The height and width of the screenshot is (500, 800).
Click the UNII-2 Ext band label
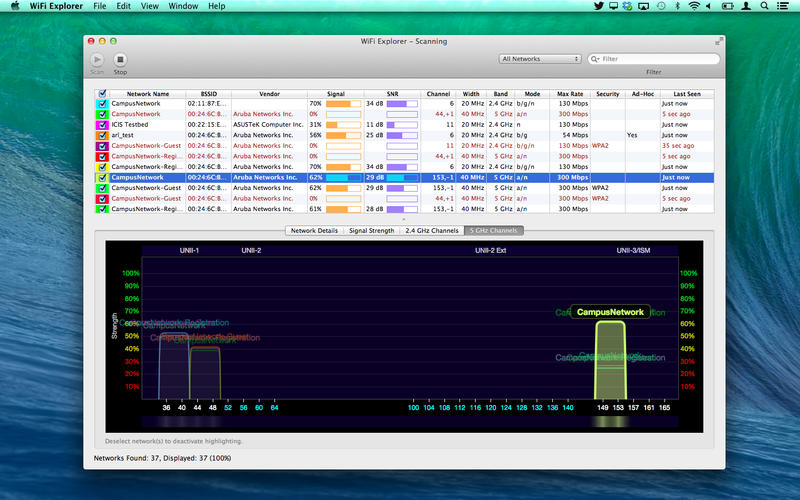490,251
